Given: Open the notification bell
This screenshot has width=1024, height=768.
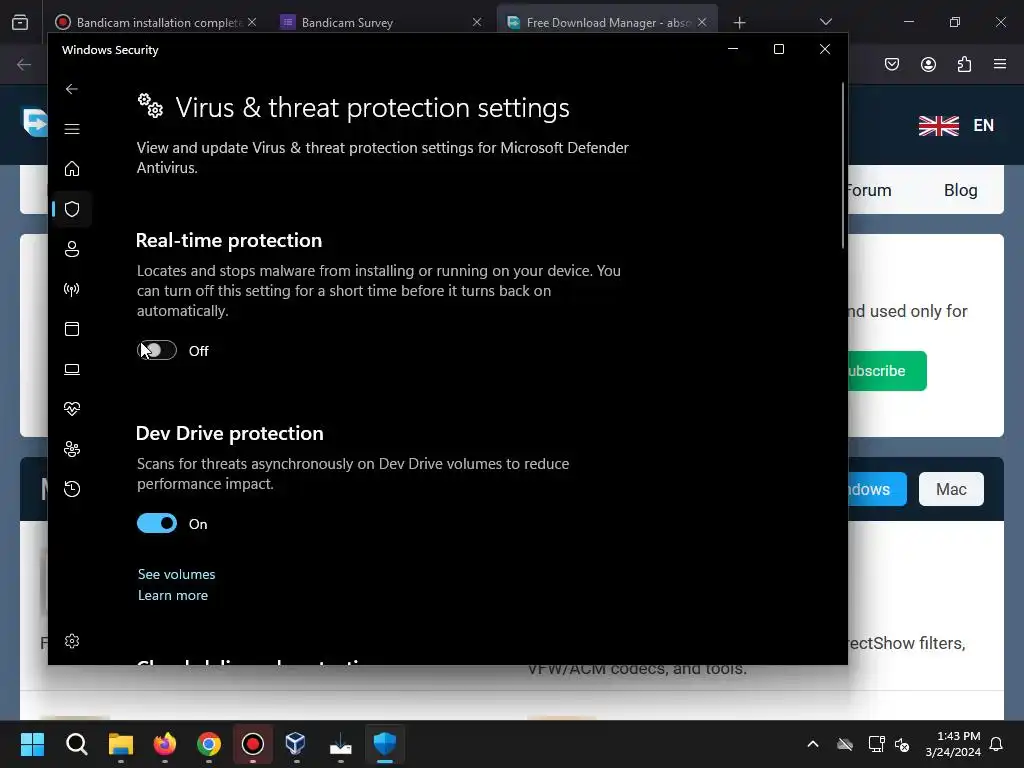Looking at the screenshot, I should pos(997,744).
